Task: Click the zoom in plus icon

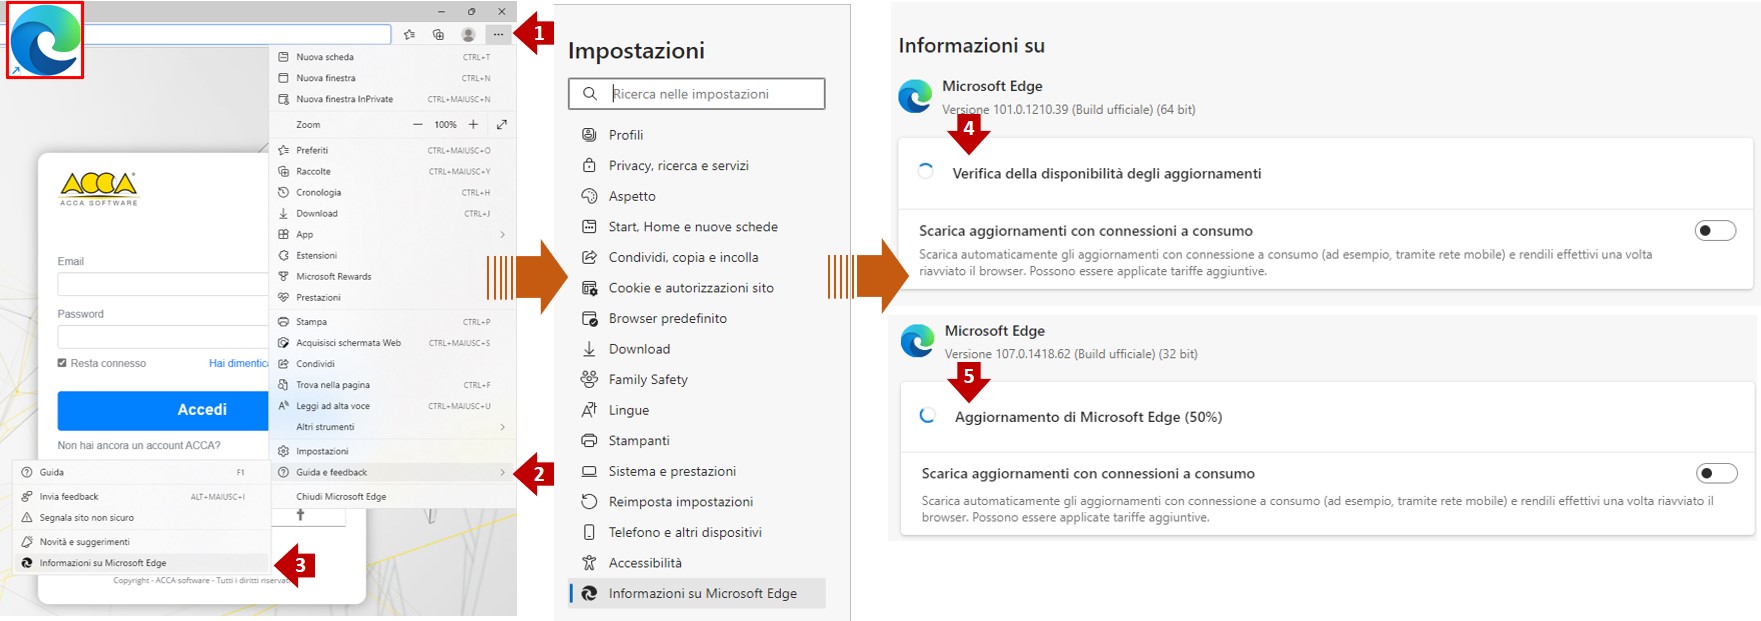Action: 473,124
